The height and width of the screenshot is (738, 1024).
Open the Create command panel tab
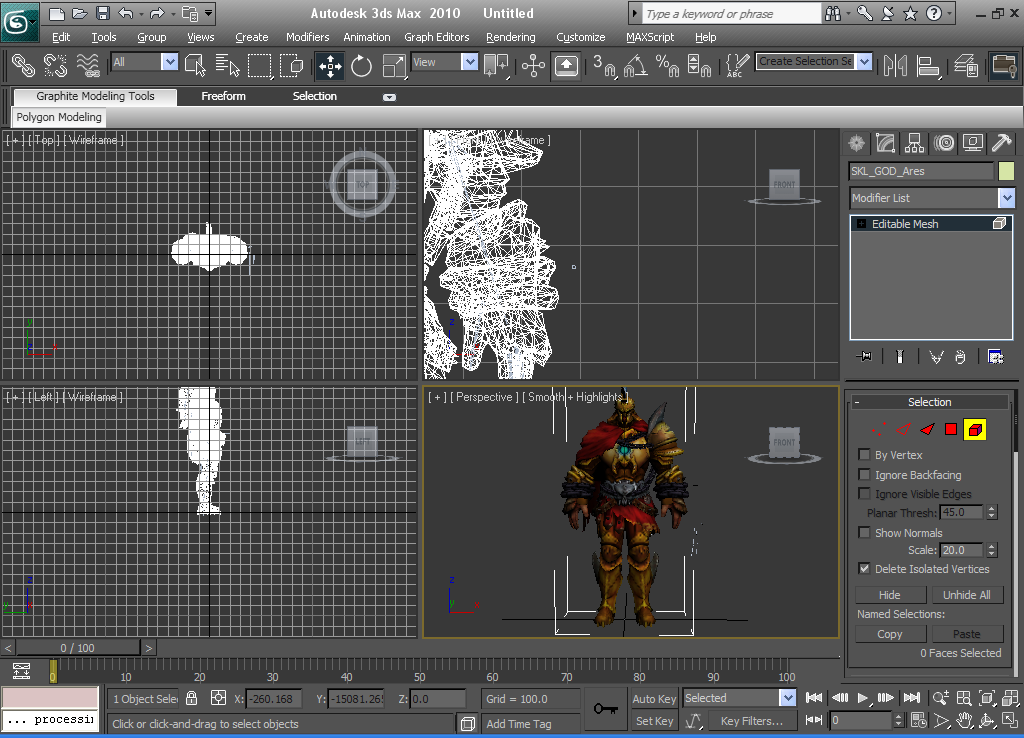pos(856,143)
